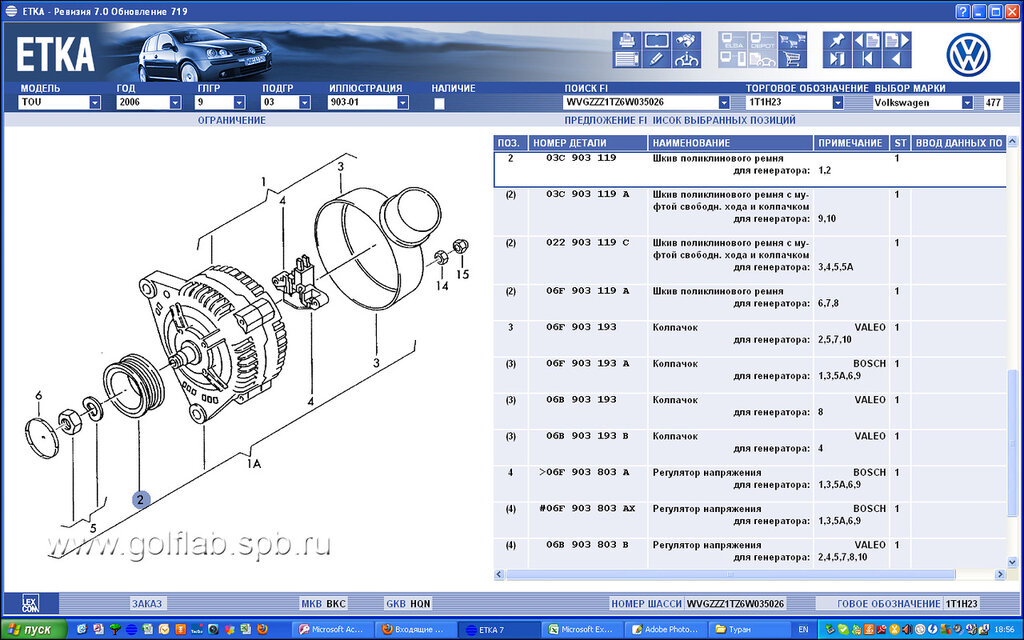Click the printer icon in ETKA toolbar

point(627,40)
